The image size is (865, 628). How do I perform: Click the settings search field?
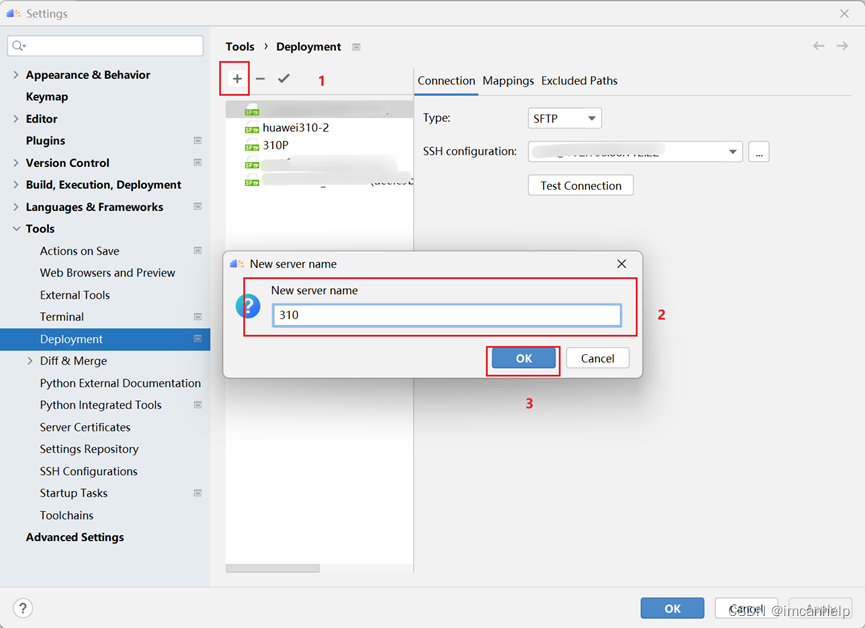point(105,45)
